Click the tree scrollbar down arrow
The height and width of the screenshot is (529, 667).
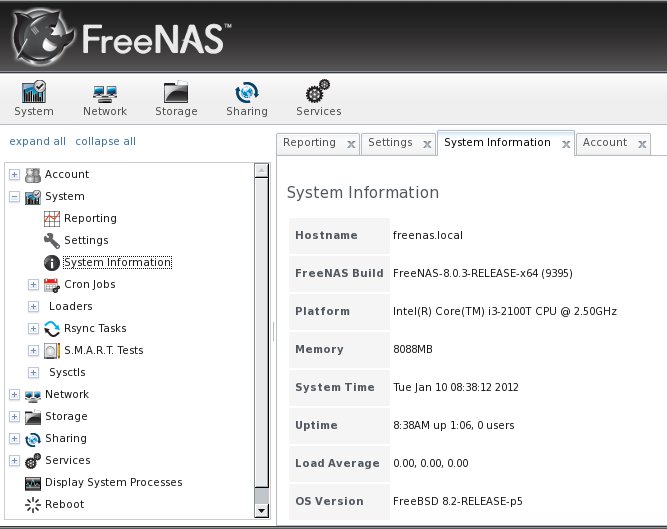point(261,510)
